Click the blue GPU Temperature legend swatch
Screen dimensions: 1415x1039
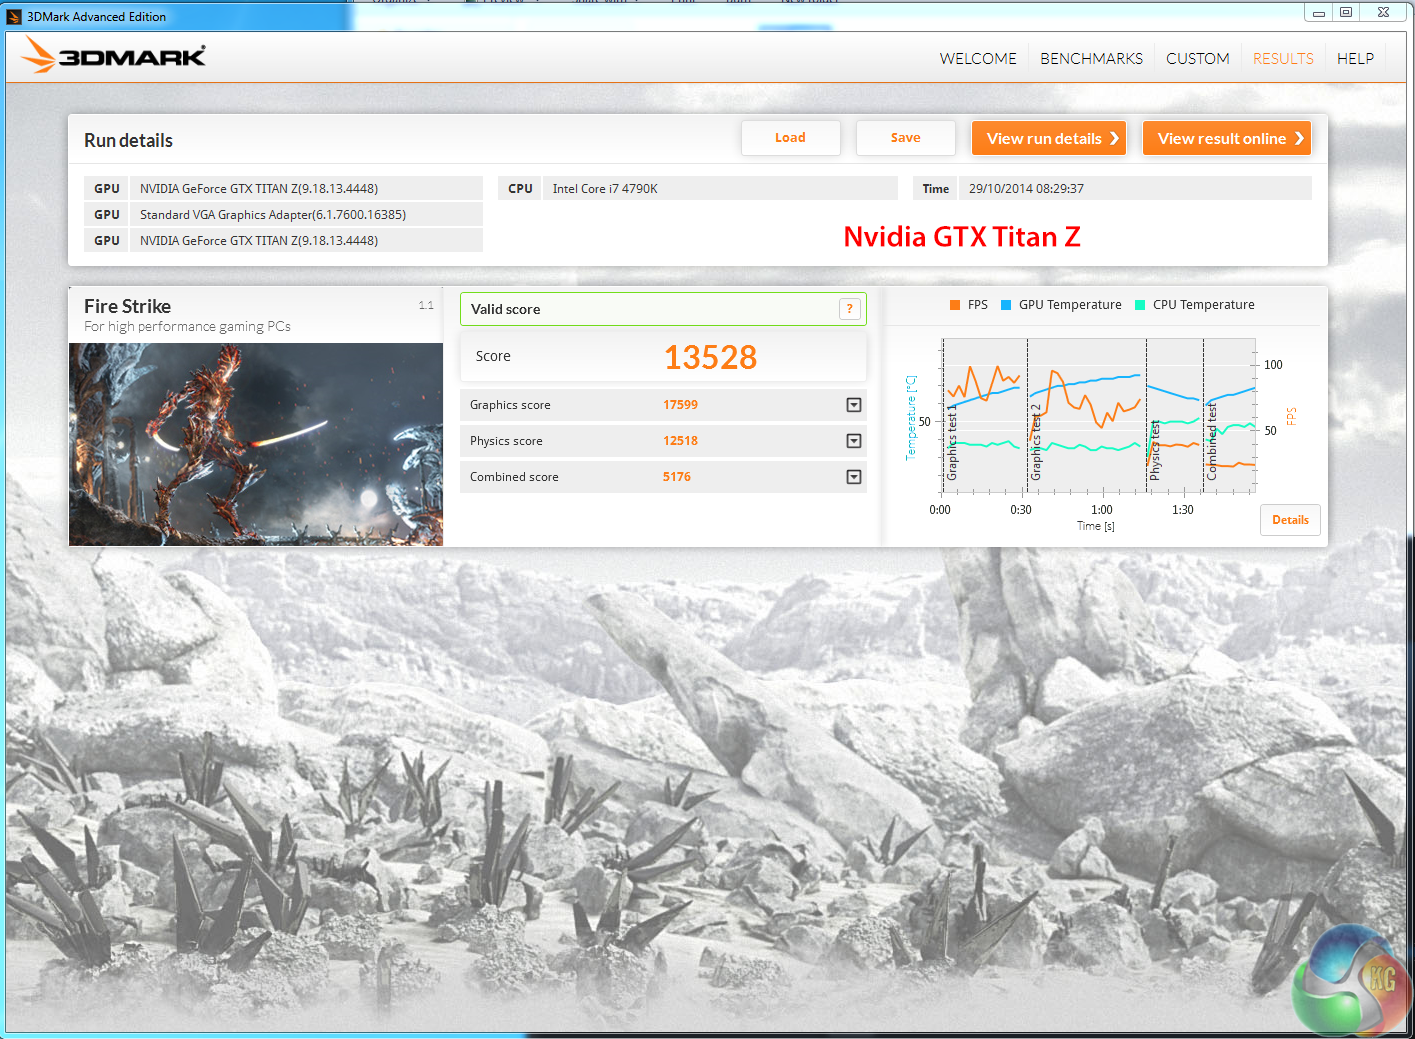[1006, 305]
